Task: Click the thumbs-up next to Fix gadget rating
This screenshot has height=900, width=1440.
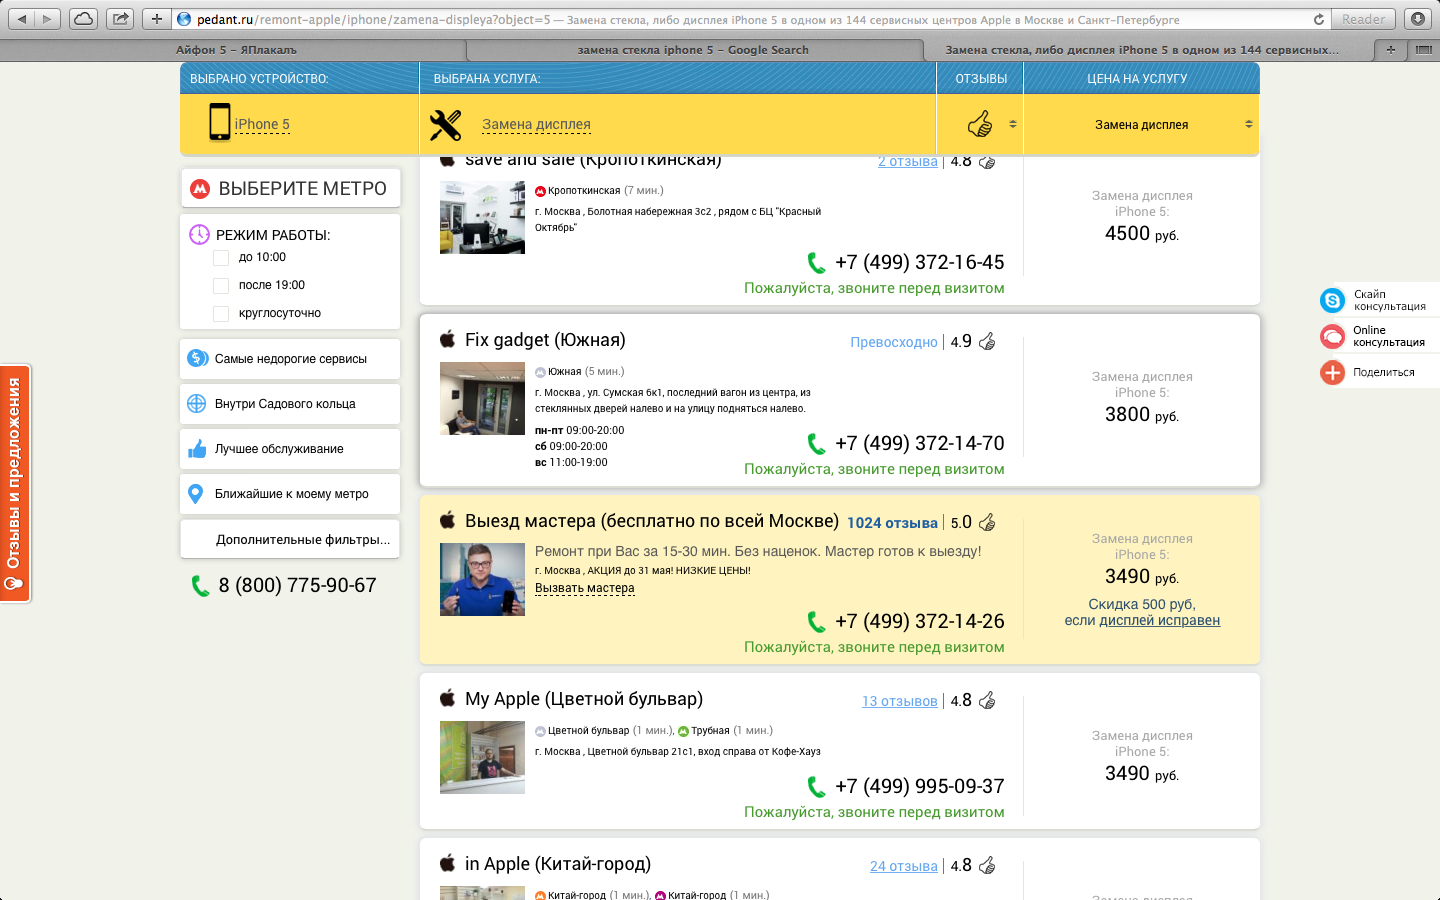Action: (987, 341)
